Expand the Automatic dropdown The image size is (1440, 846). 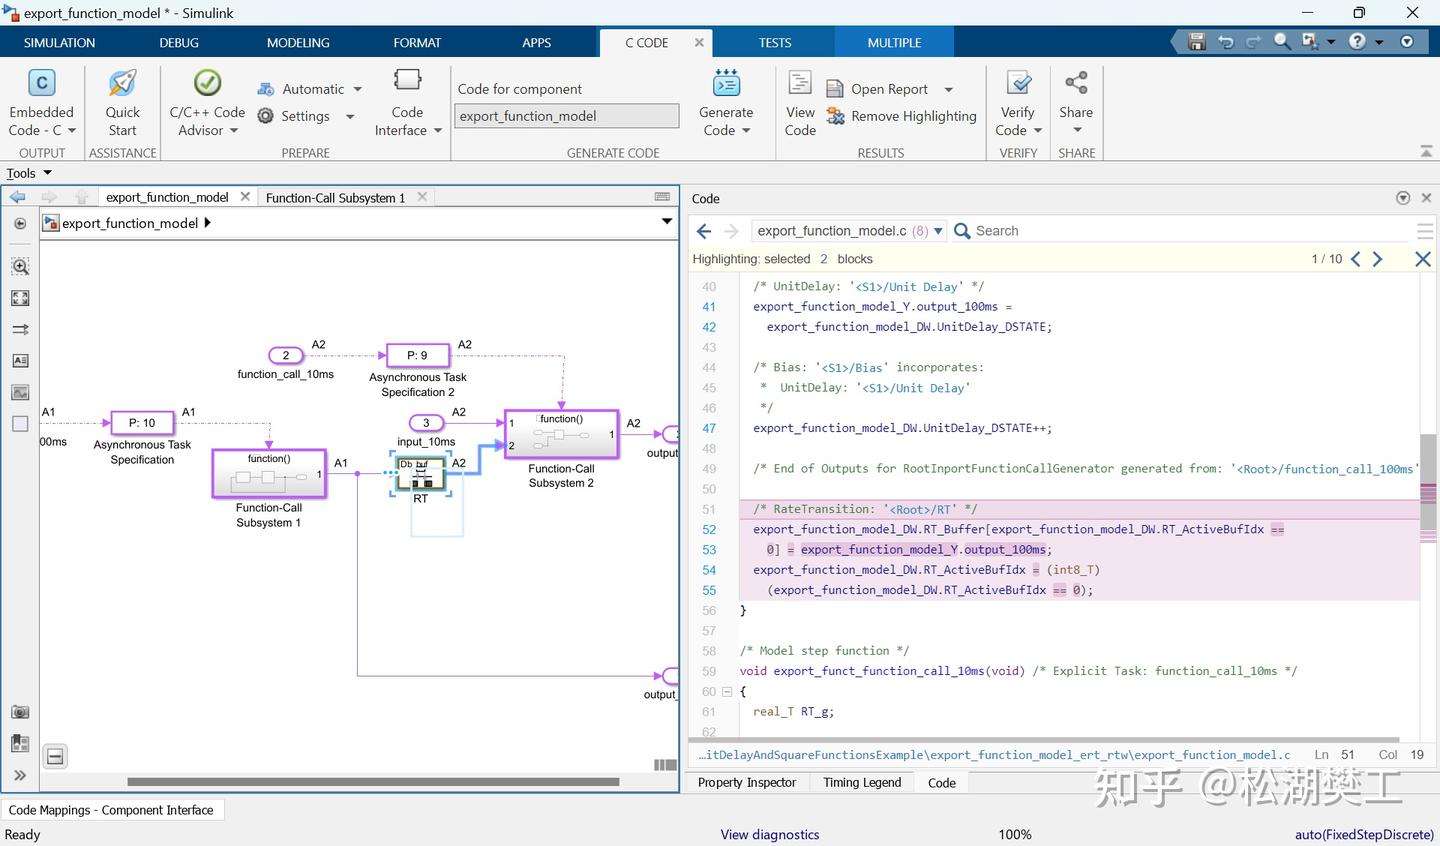click(358, 89)
